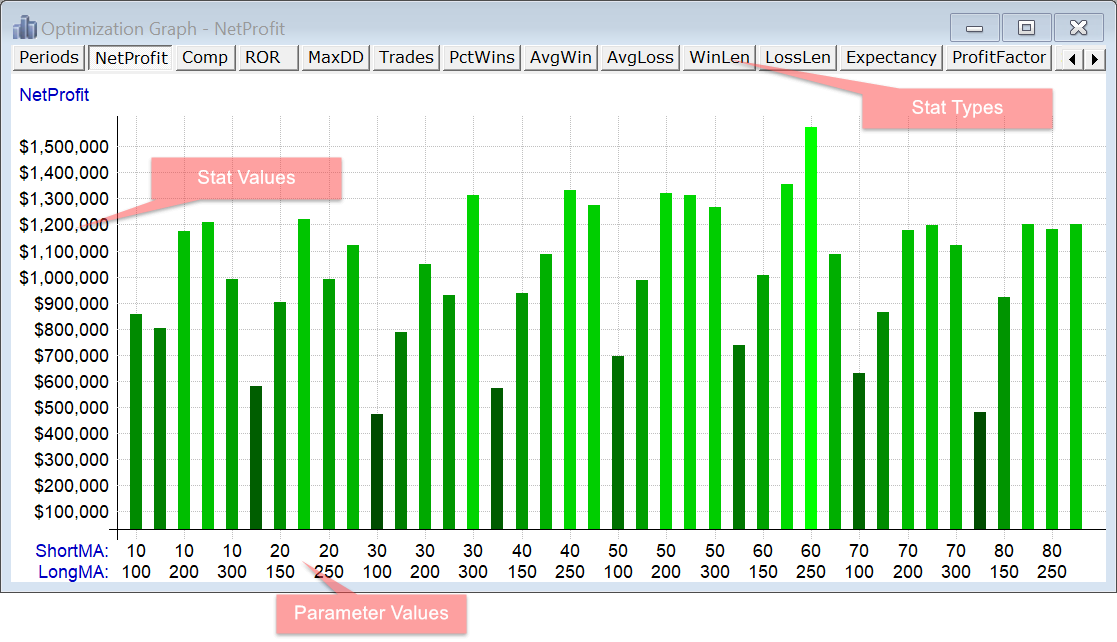
Task: Open the Expectancy tab
Action: click(x=891, y=58)
